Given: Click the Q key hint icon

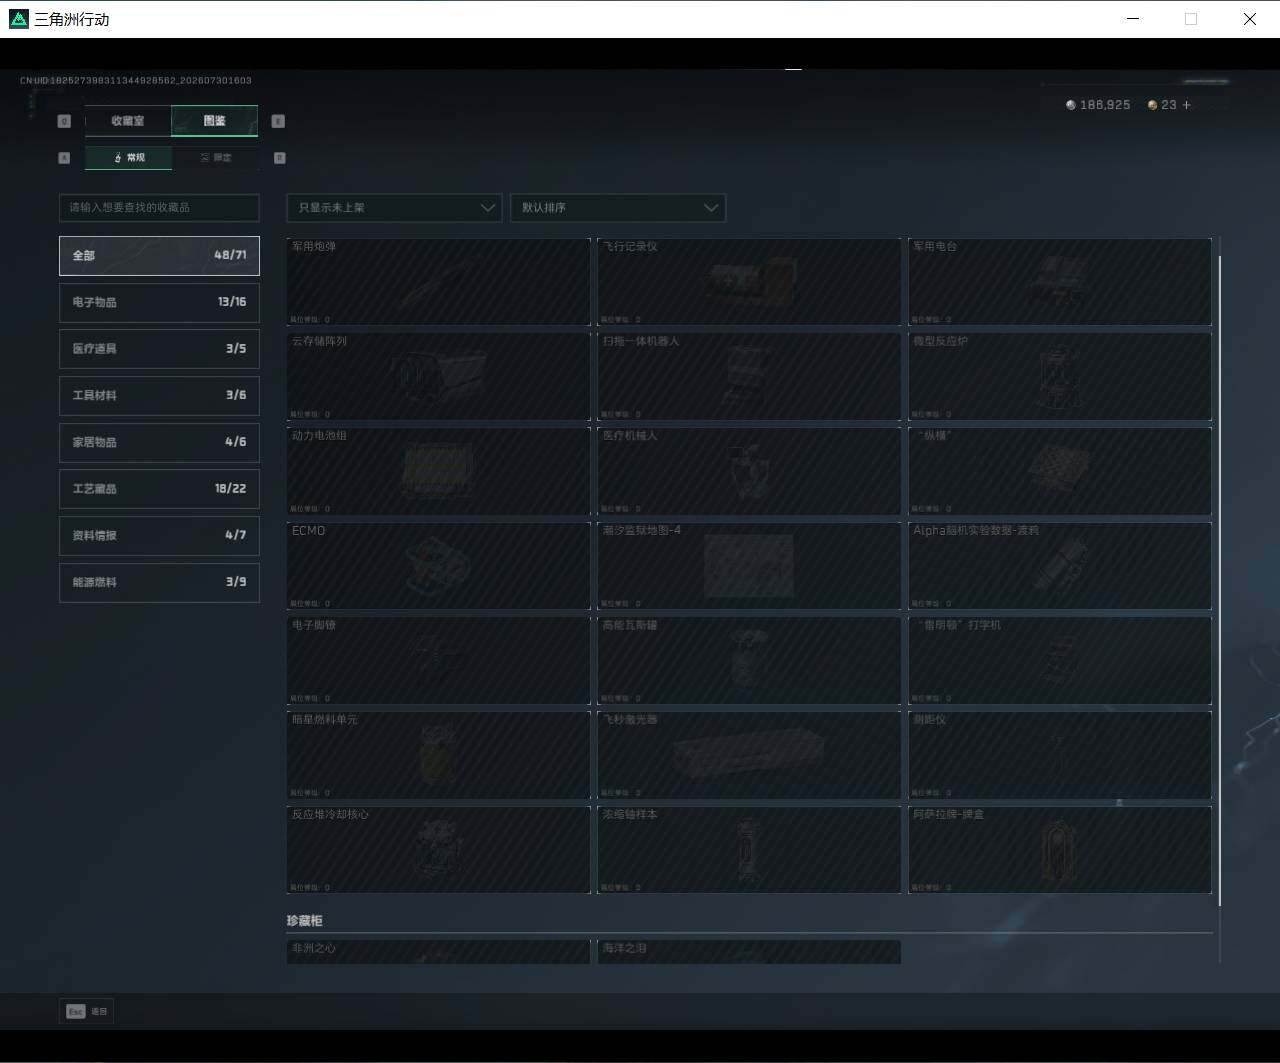Looking at the screenshot, I should (64, 121).
